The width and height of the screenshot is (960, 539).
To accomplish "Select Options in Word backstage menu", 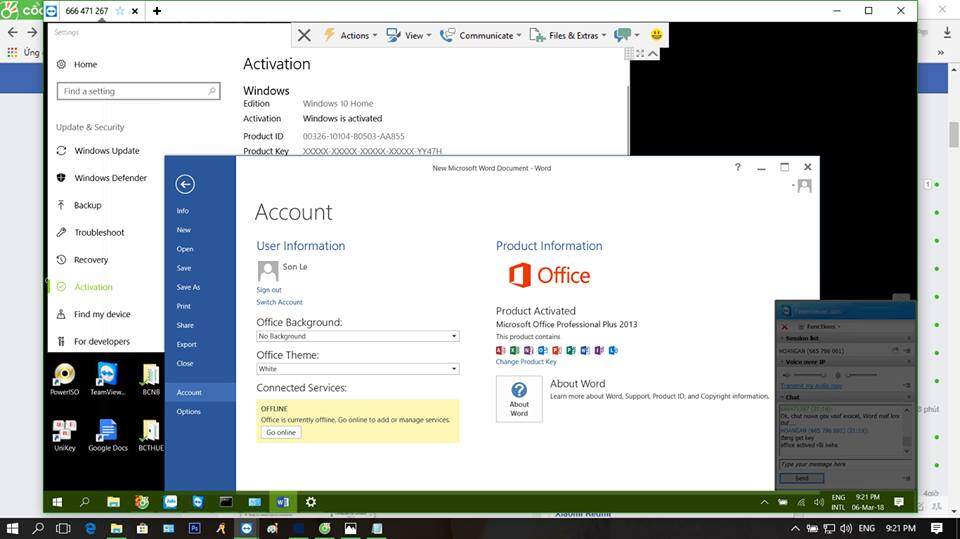I will tap(189, 412).
